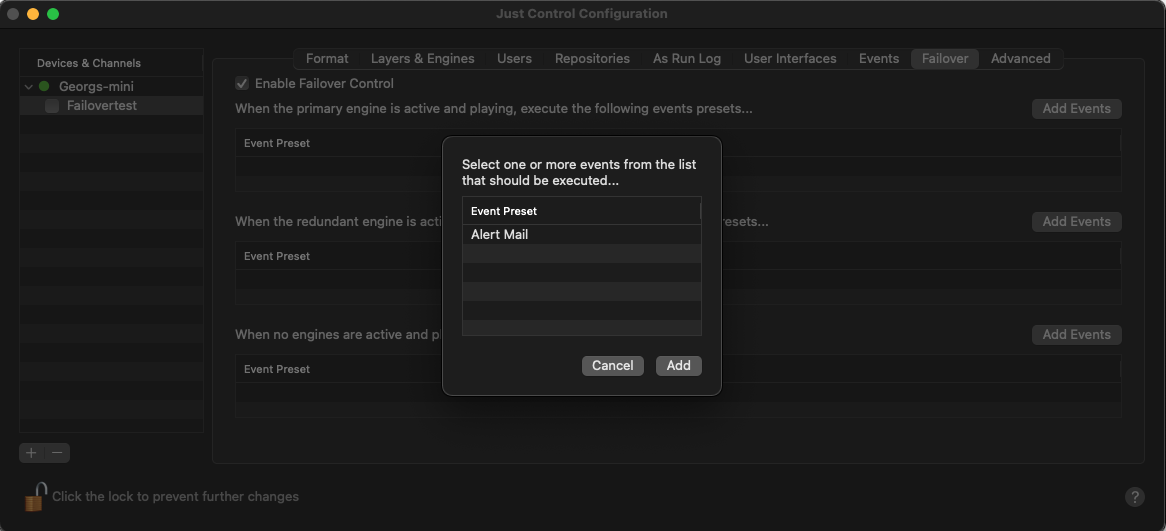Open the Layers & Engines tab
The width and height of the screenshot is (1166, 531).
pos(422,59)
